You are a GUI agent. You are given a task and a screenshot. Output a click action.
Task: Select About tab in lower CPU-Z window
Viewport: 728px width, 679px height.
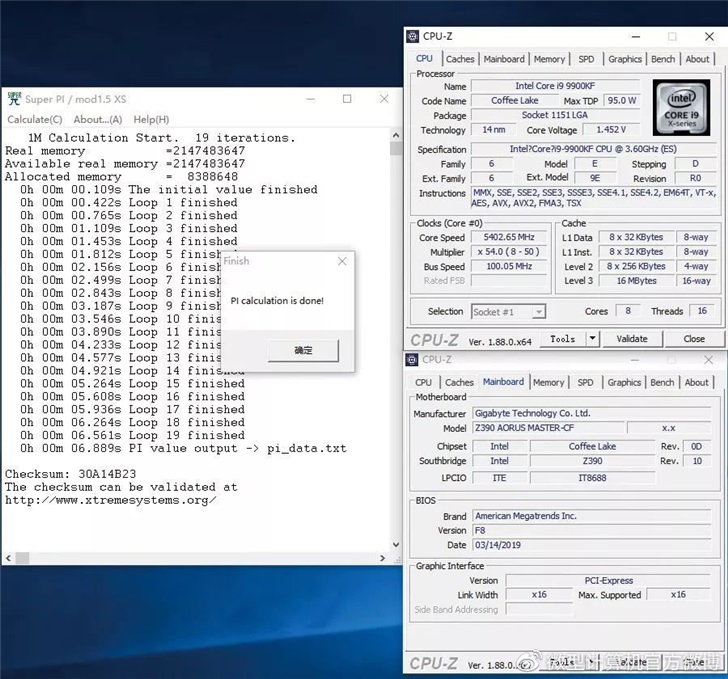tap(696, 382)
